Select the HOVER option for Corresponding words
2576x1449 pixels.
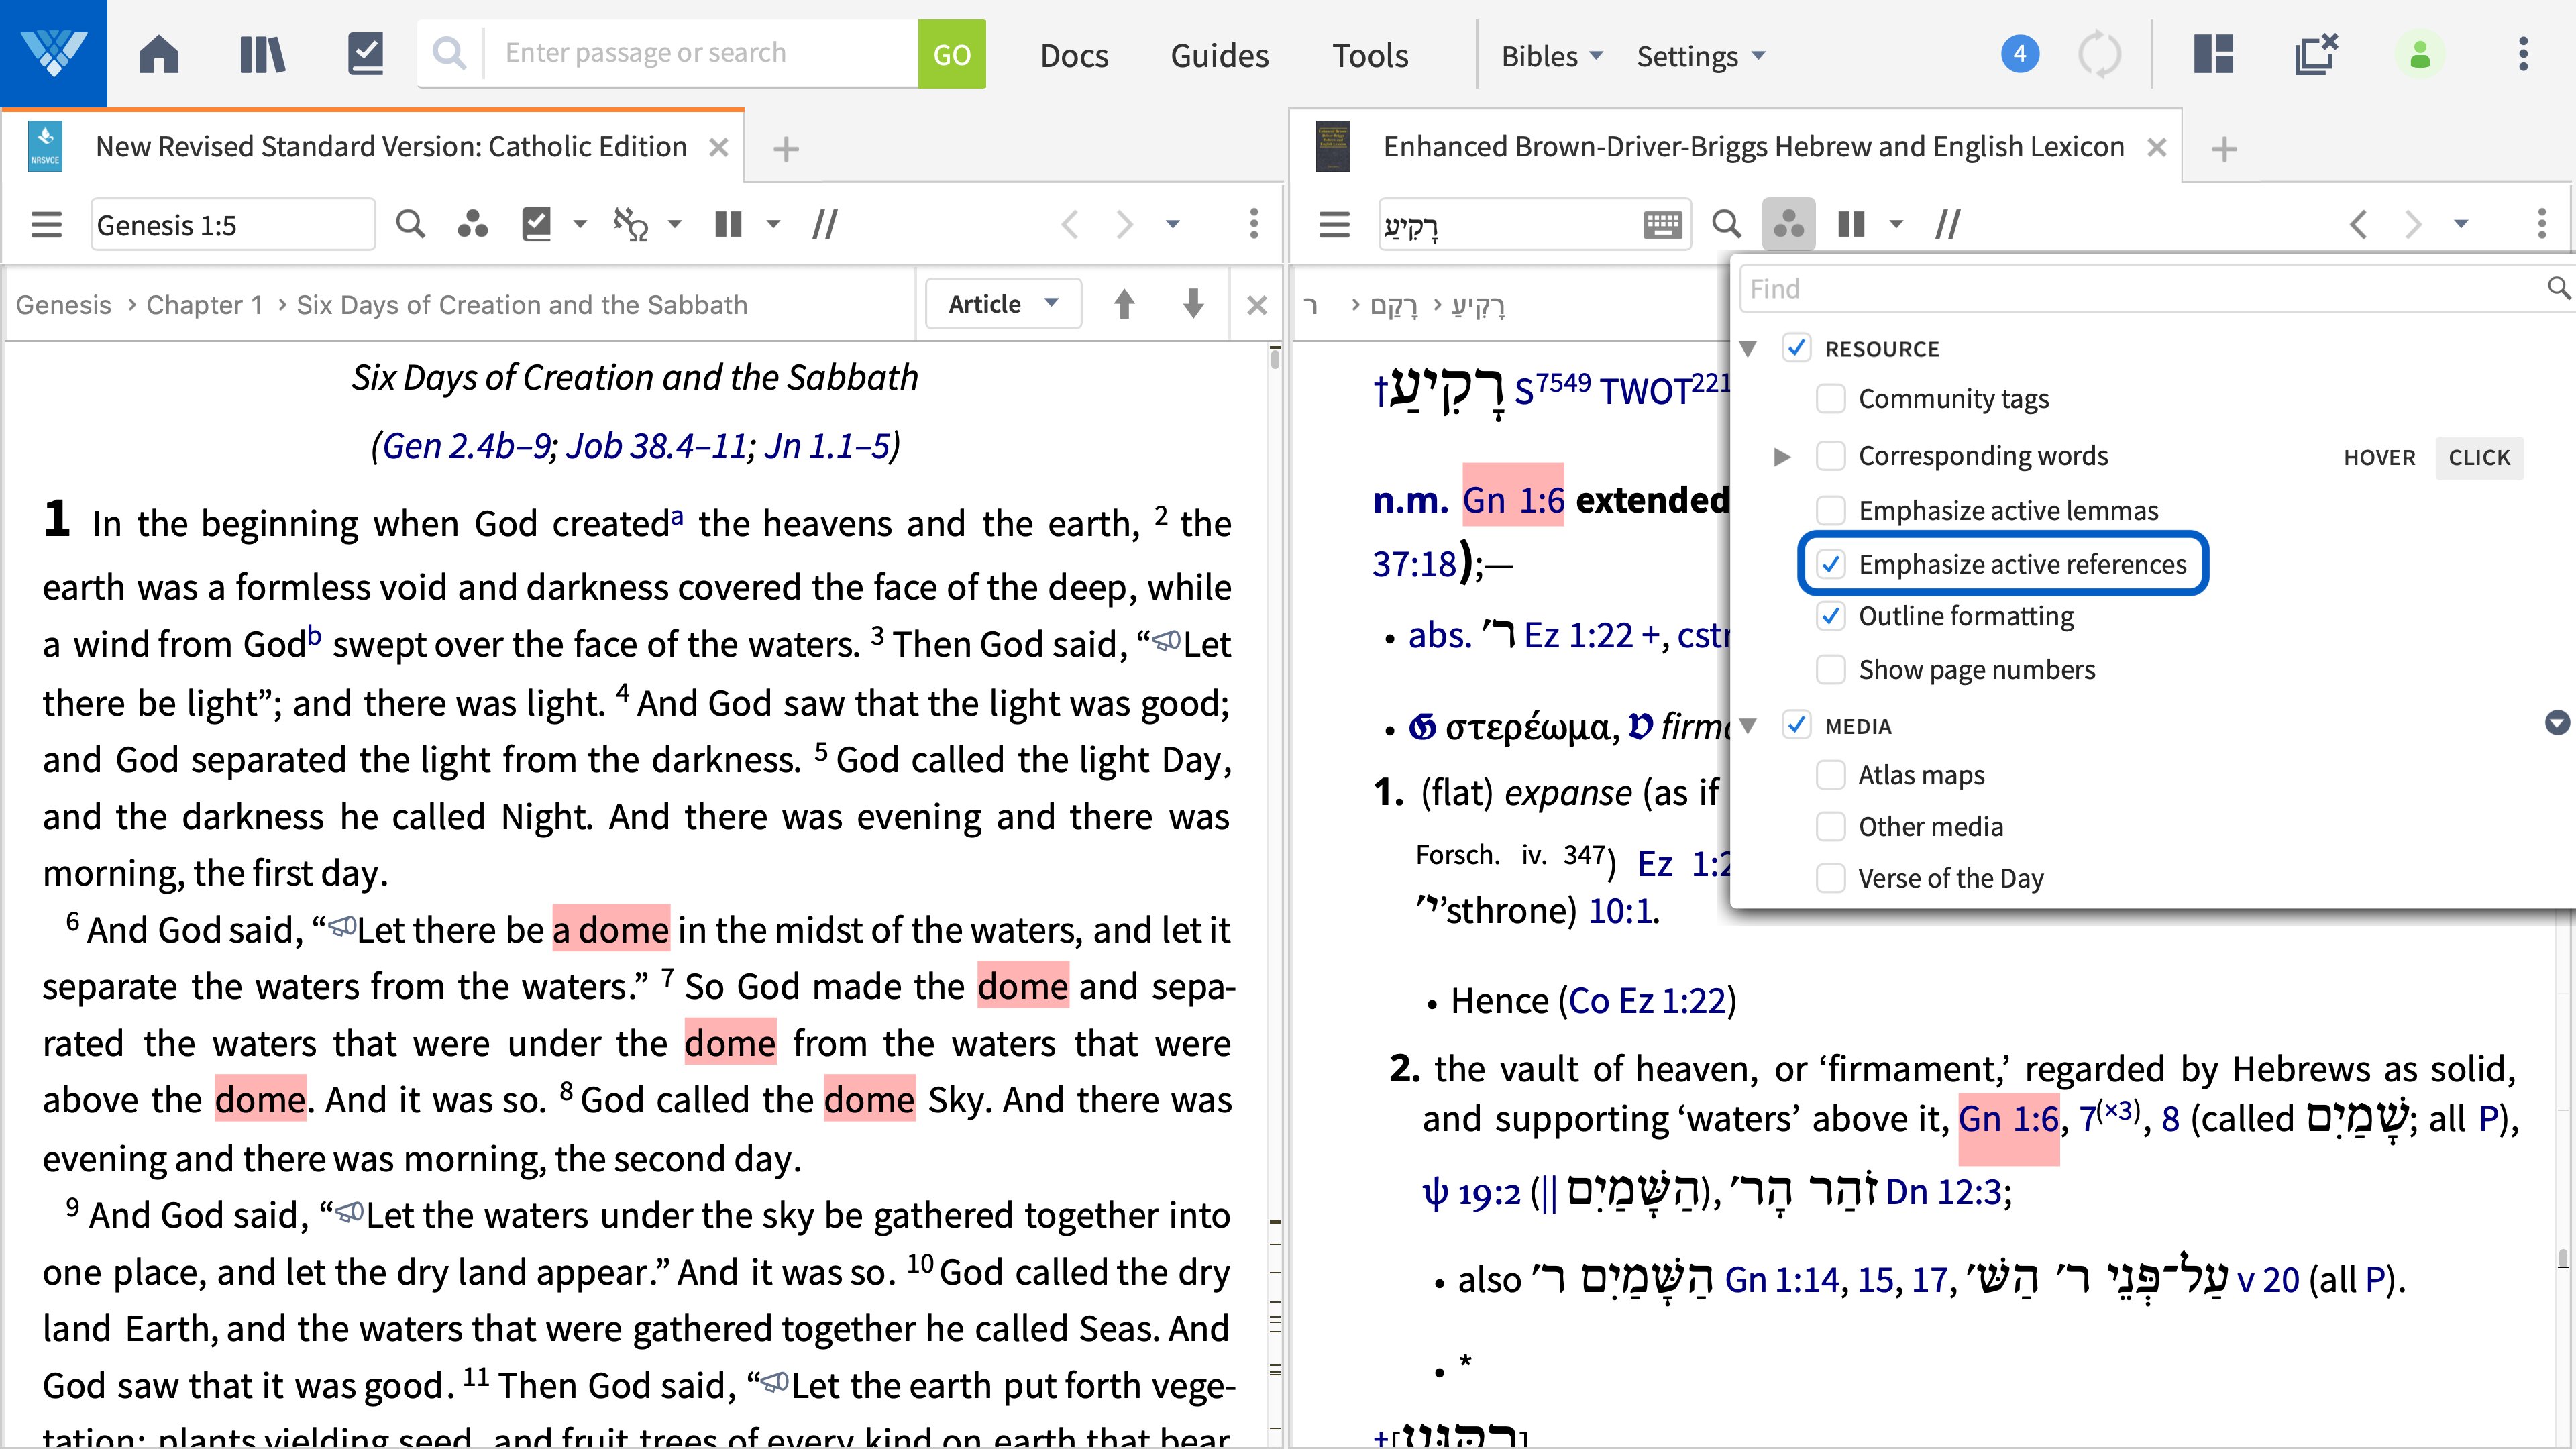tap(2379, 458)
